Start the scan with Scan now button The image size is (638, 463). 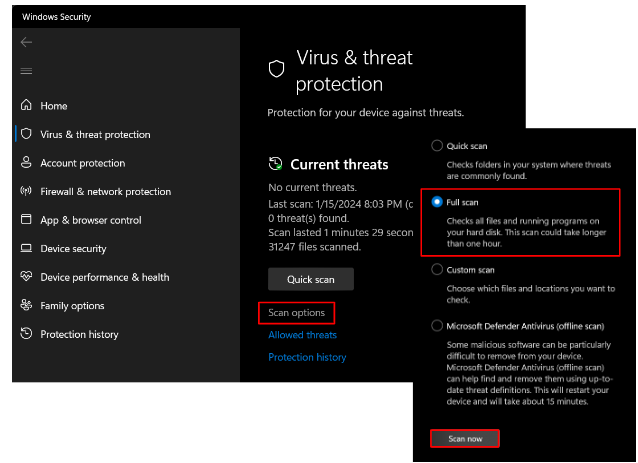[x=465, y=439]
